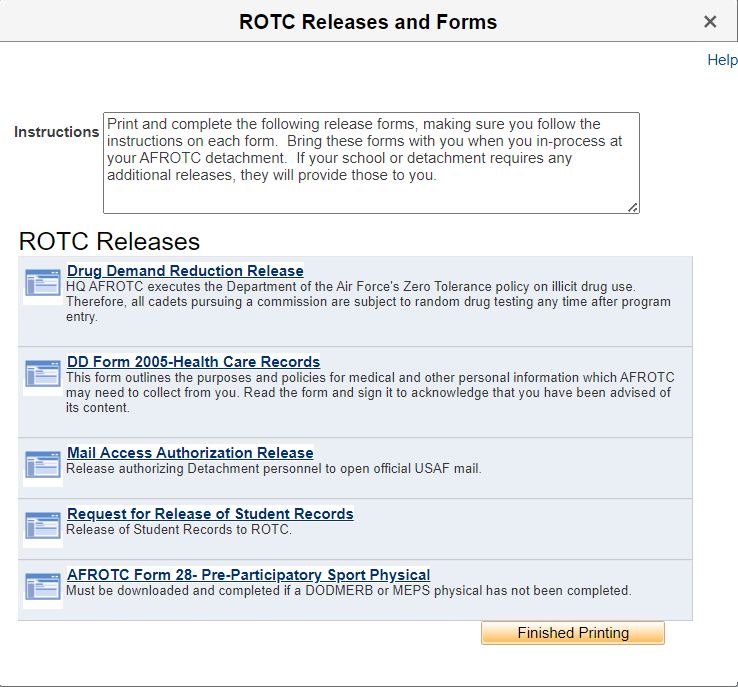Click the AFROTC Form 28 document icon

(x=43, y=588)
